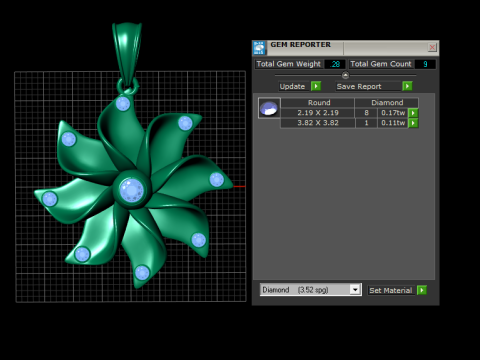
Task: Click the green arrow on the 0.11tw row
Action: click(x=413, y=123)
